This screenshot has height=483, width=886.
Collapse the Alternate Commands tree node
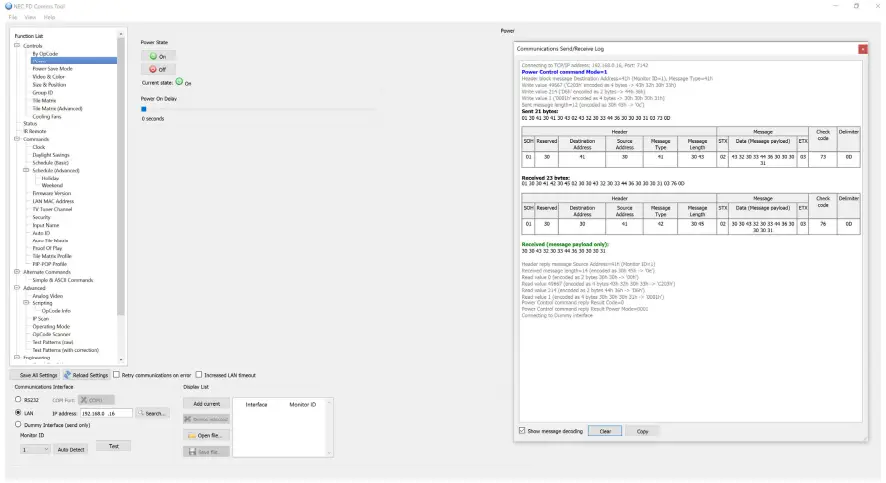point(17,272)
